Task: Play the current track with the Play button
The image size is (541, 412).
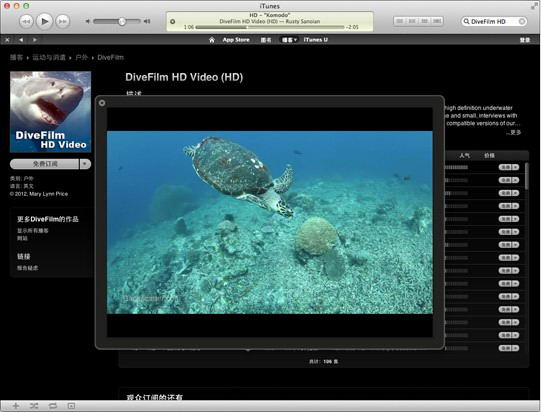Action: point(44,21)
